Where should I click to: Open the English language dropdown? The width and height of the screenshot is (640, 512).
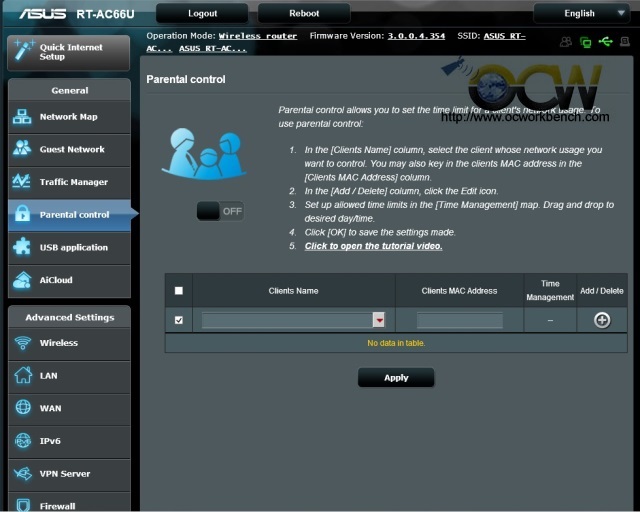(581, 13)
